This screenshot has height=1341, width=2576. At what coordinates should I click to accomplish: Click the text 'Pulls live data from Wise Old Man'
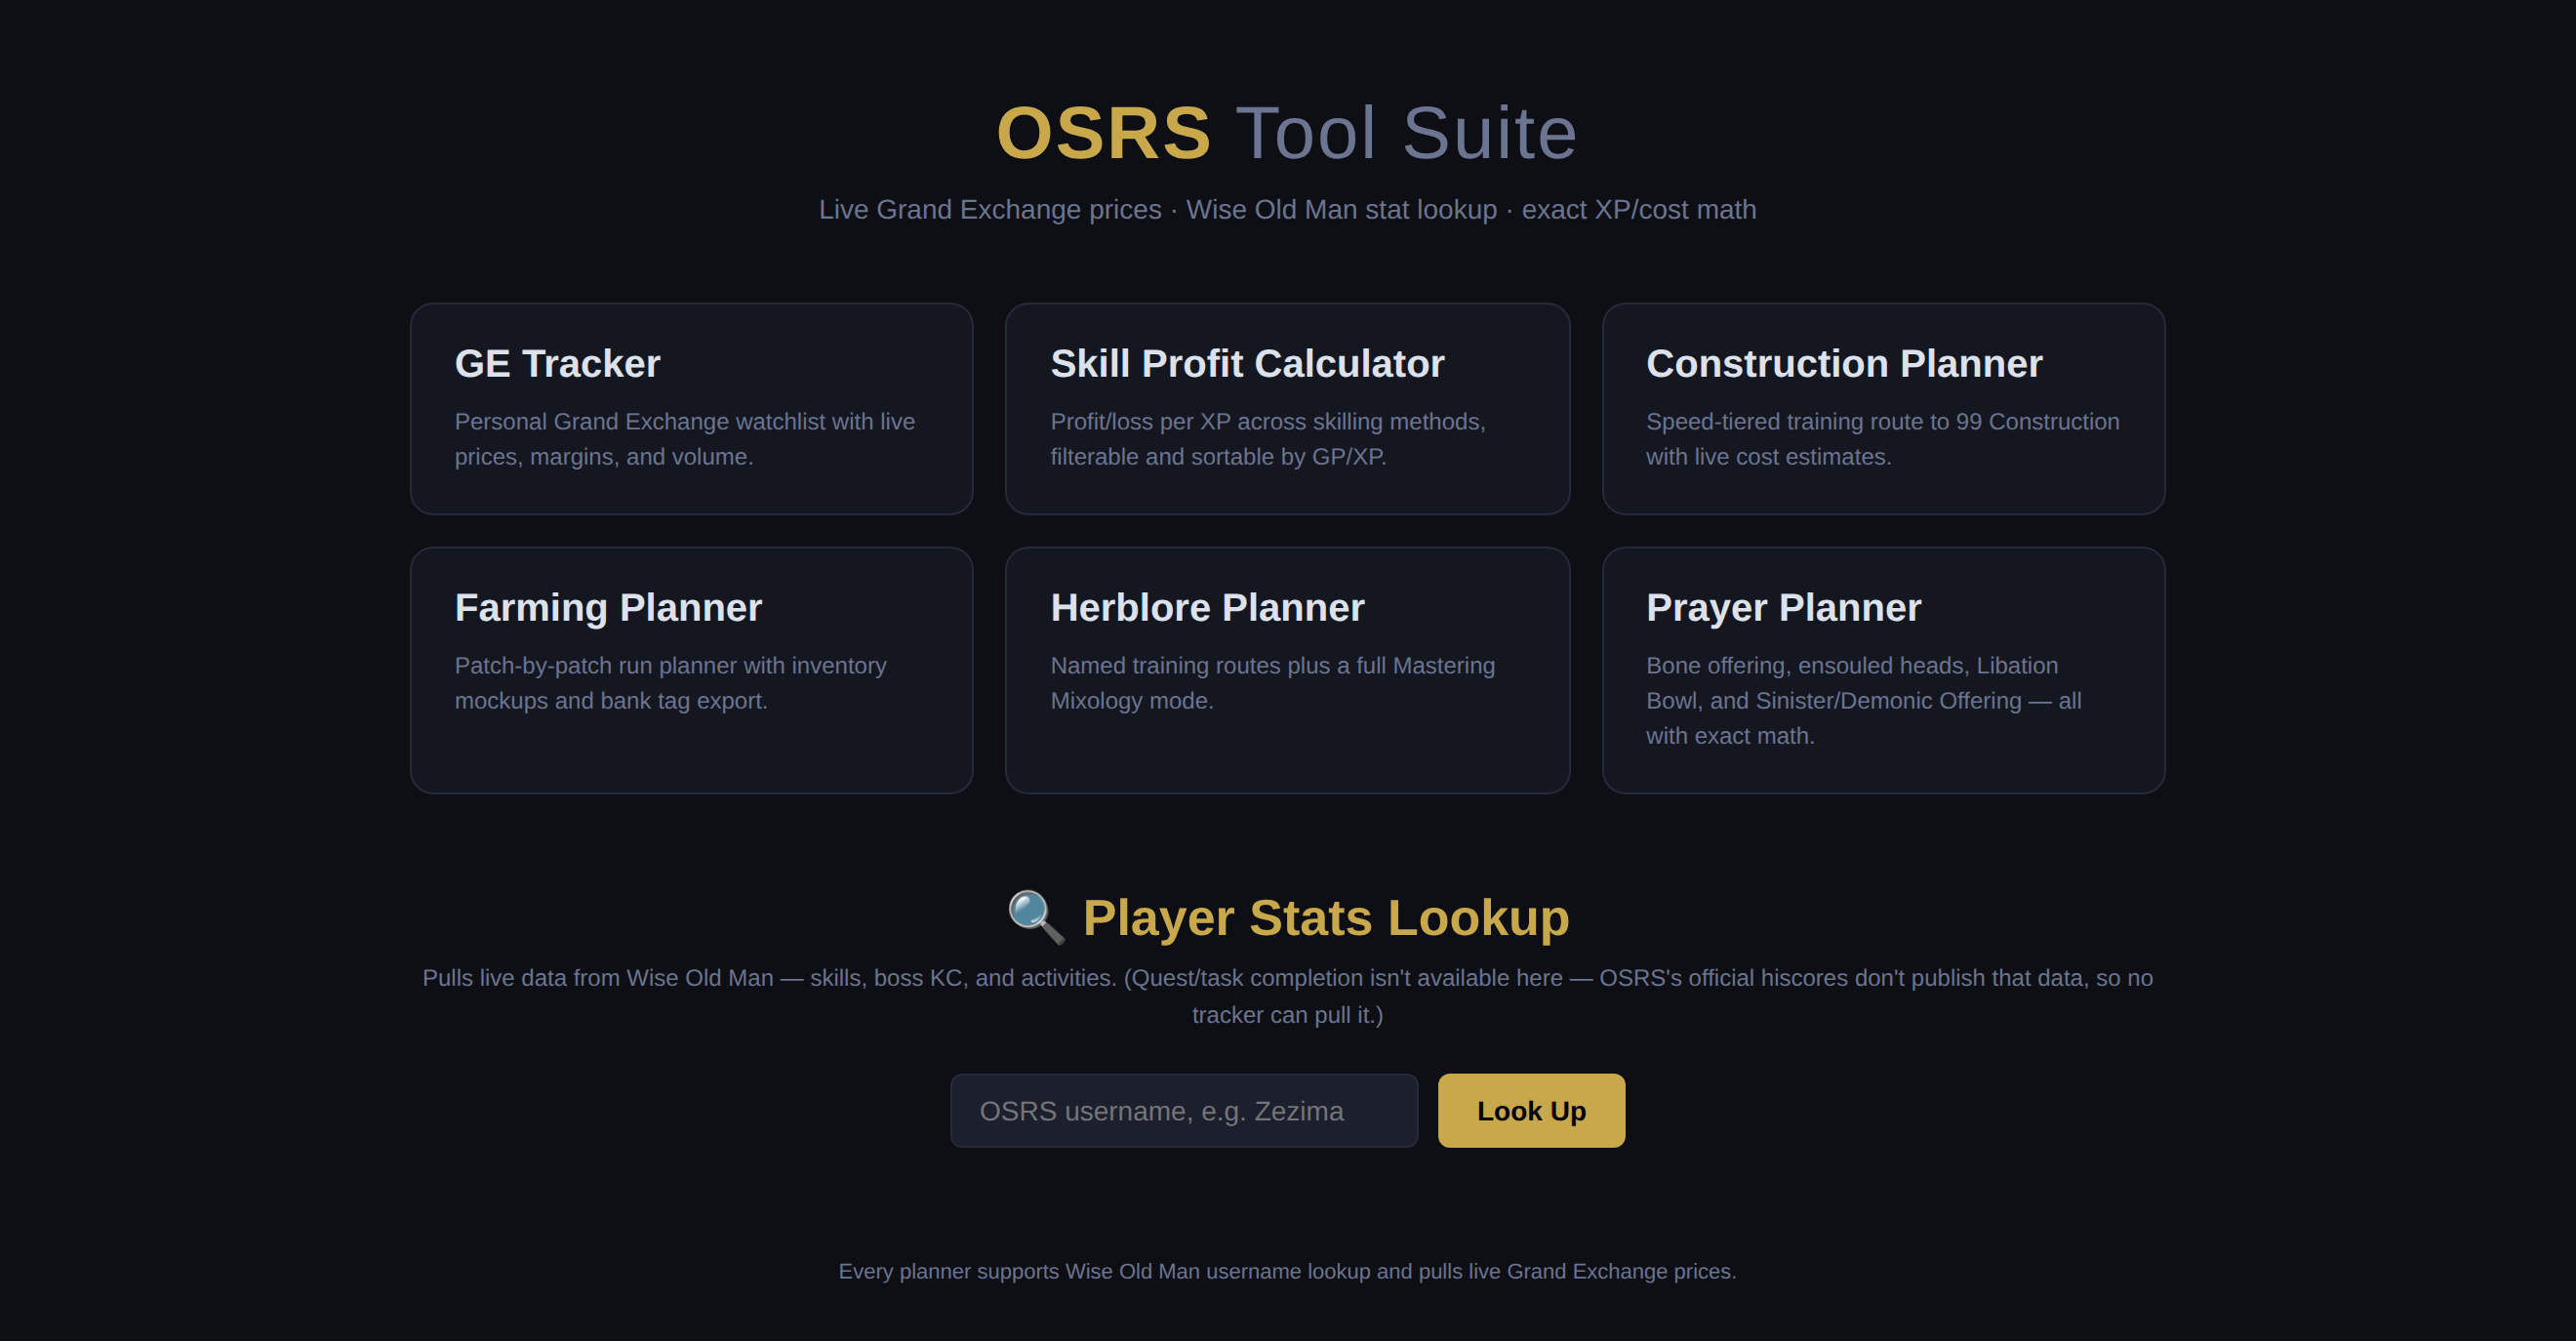[x=598, y=978]
